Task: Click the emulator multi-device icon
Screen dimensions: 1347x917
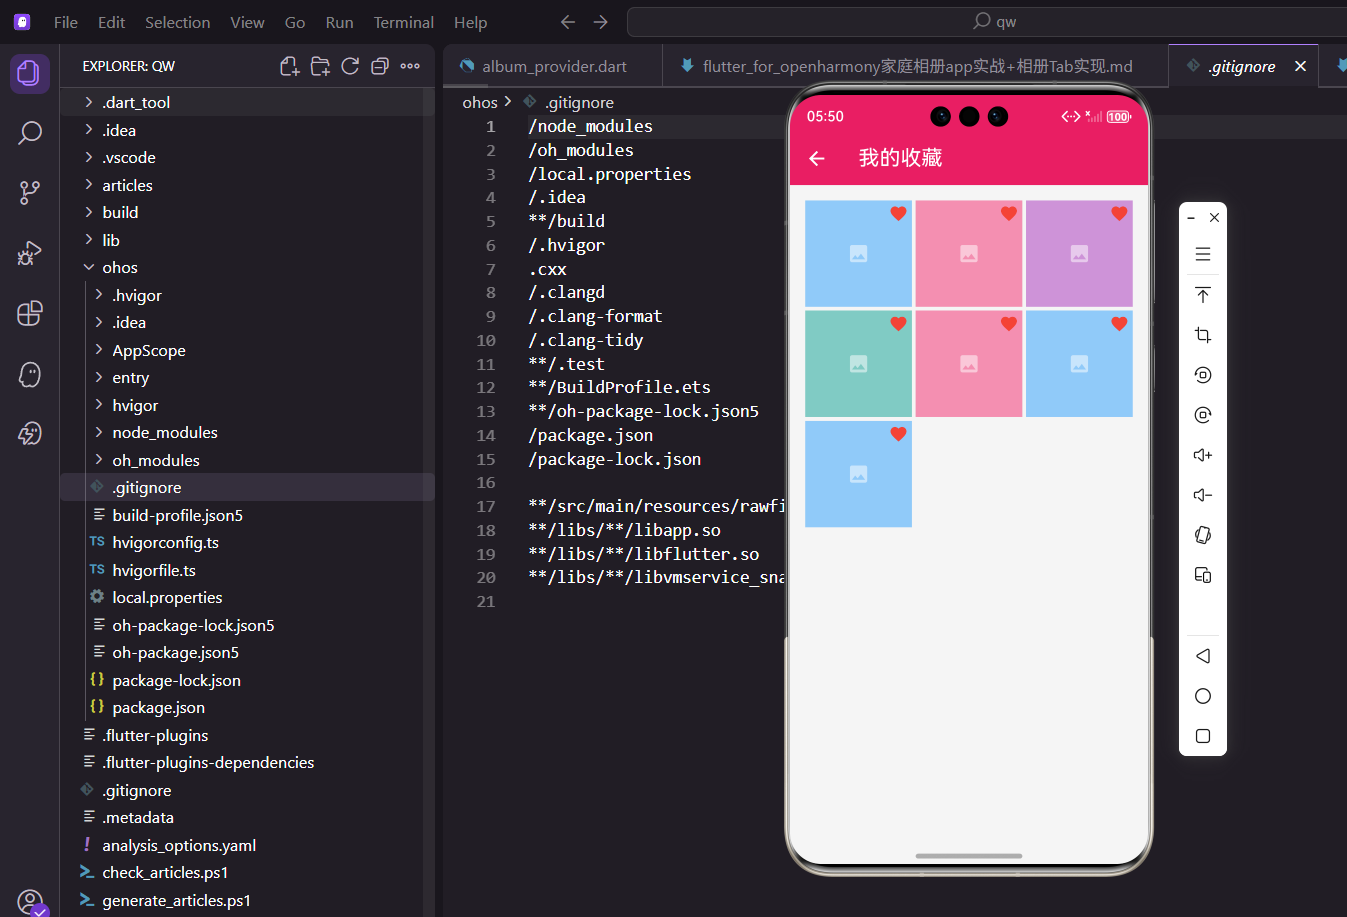Action: pos(1203,575)
